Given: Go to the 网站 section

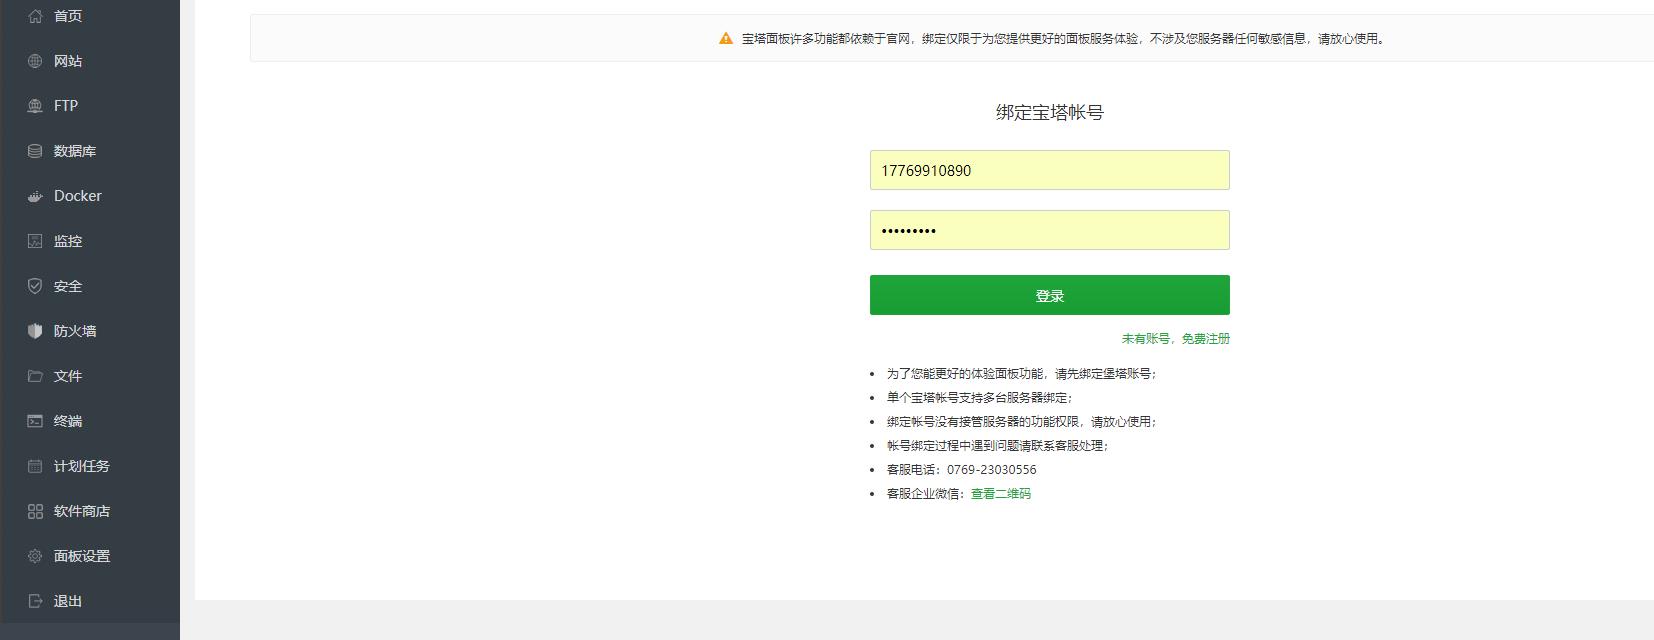Looking at the screenshot, I should tap(68, 61).
